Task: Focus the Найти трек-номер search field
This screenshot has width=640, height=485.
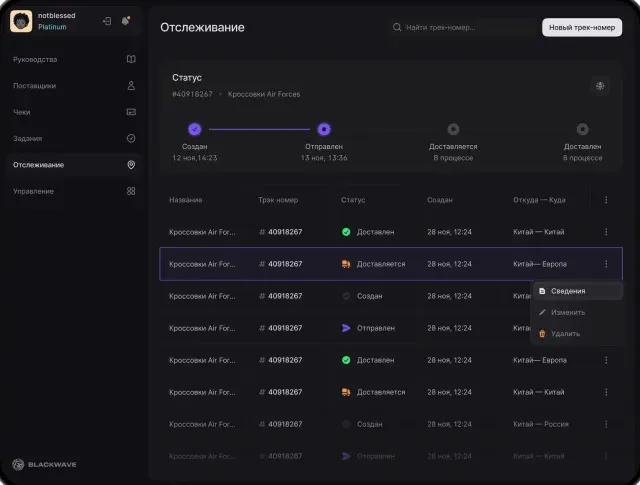Action: tap(463, 27)
